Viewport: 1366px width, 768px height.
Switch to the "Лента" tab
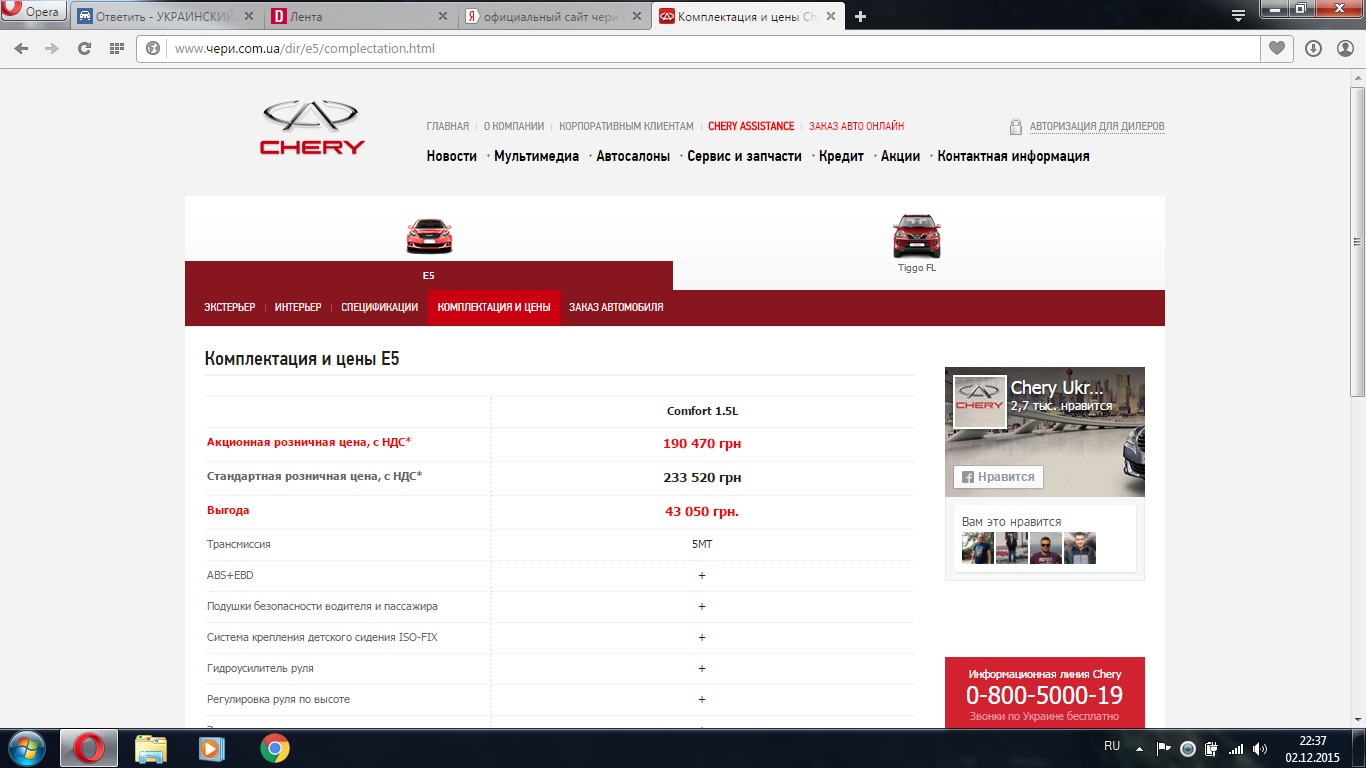[x=360, y=16]
